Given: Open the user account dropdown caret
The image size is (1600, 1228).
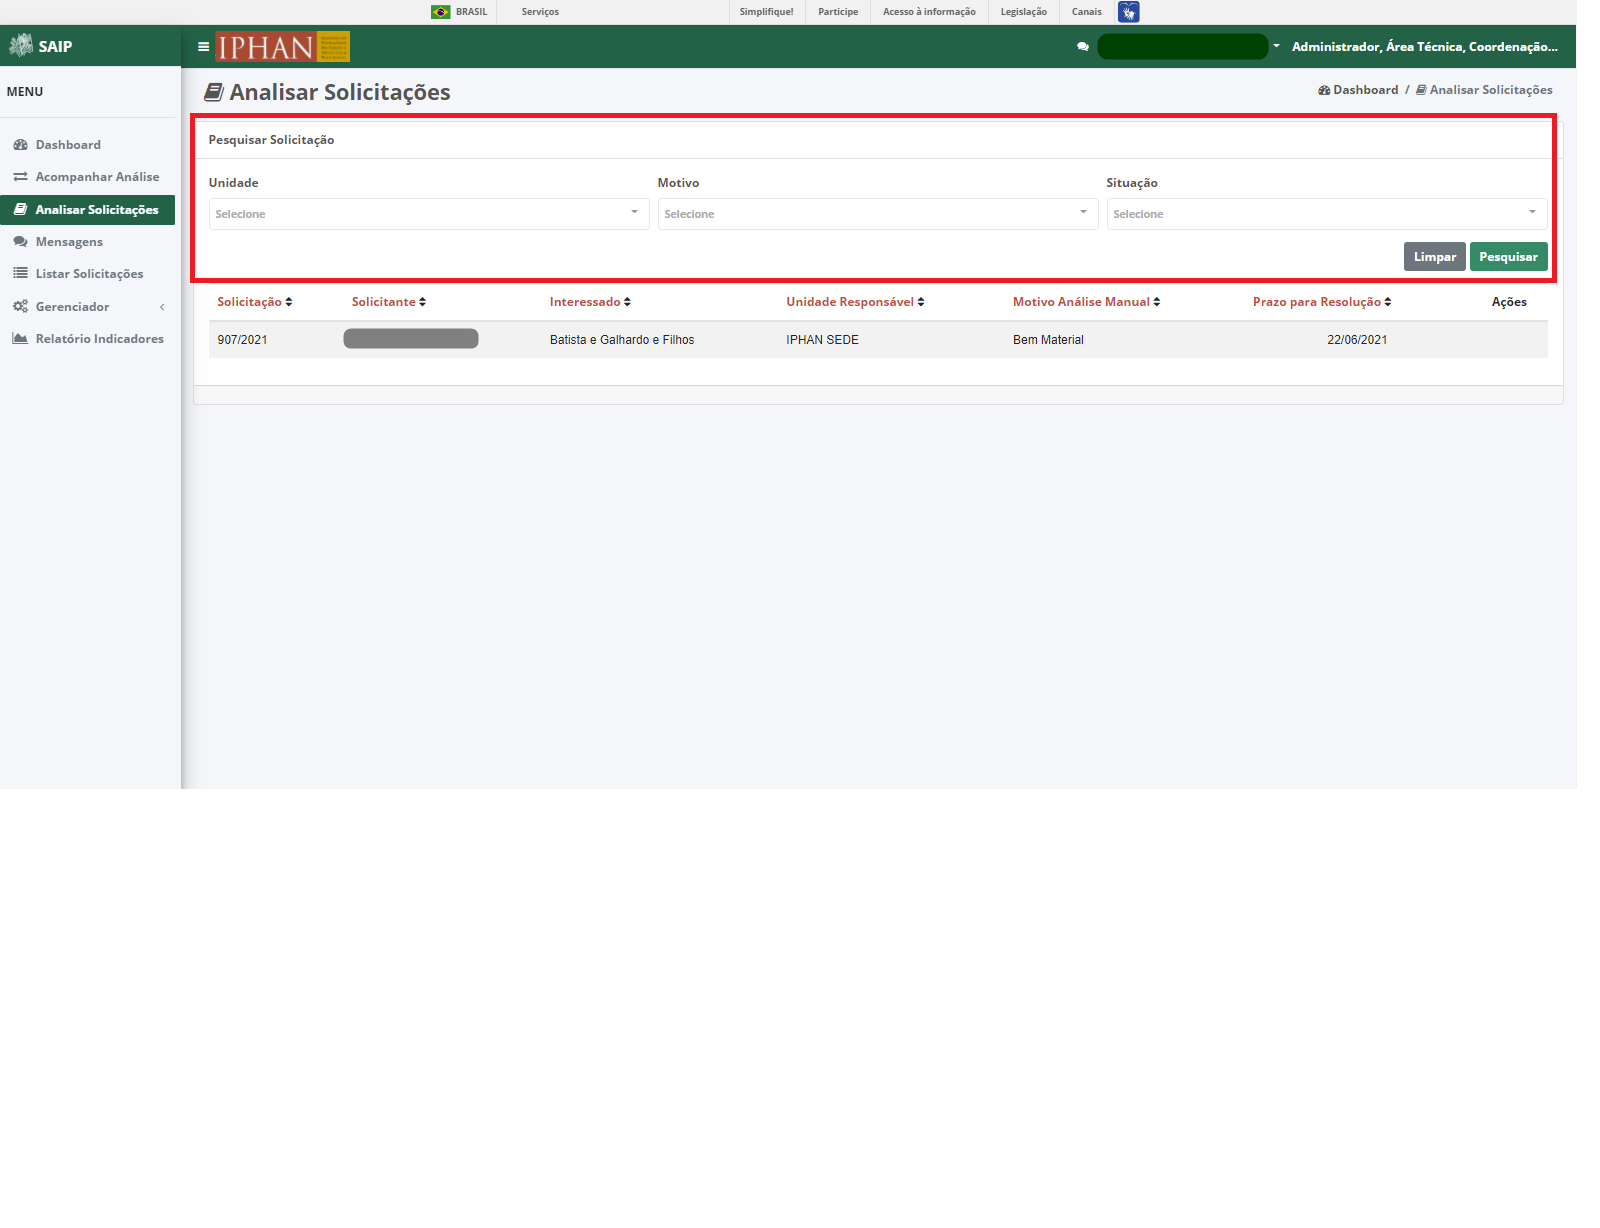Looking at the screenshot, I should 1276,46.
